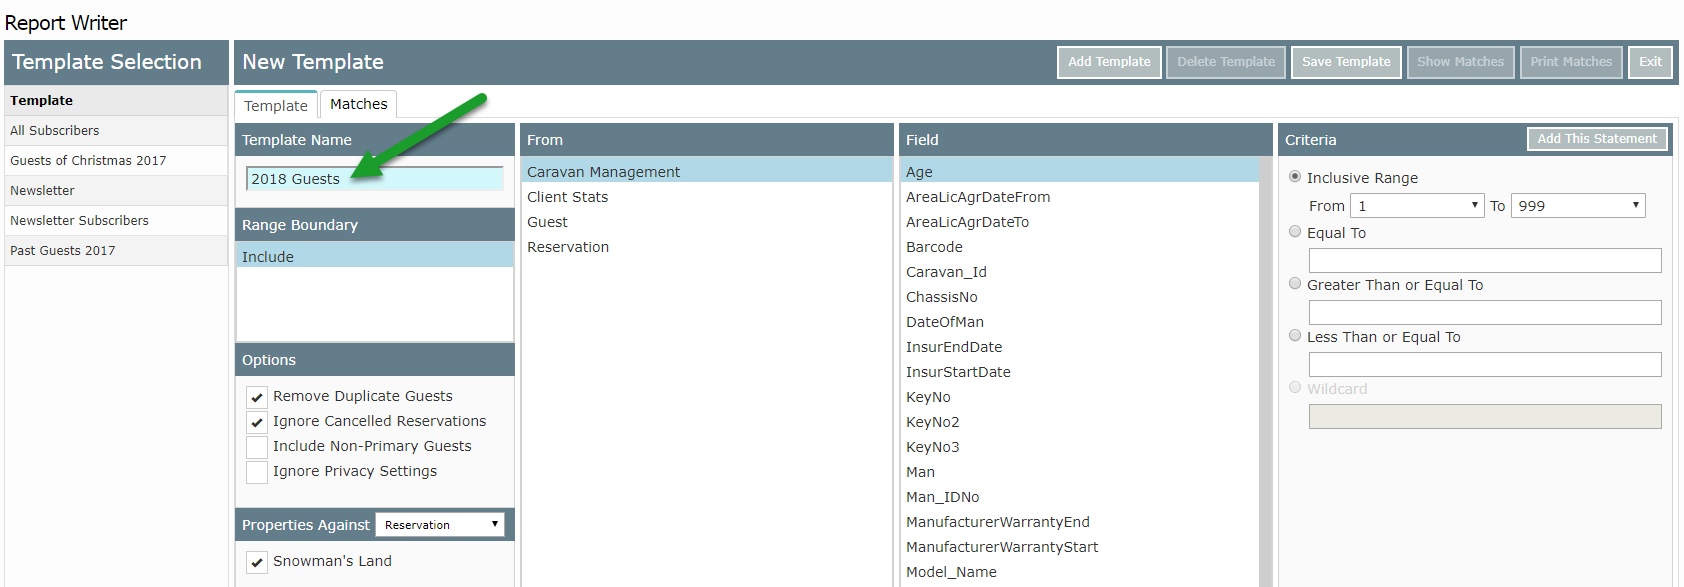Select Inclusive Range radio button

(1295, 177)
